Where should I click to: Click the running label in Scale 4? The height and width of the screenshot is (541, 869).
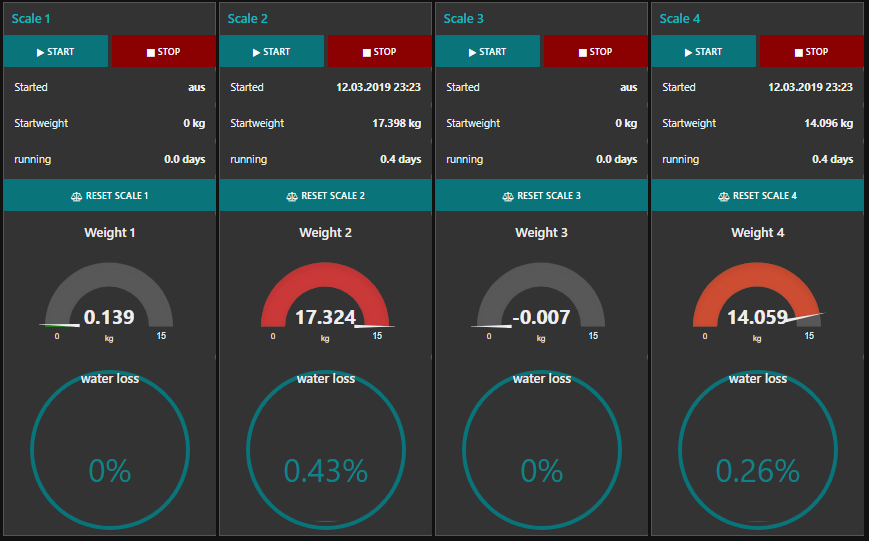[x=681, y=160]
